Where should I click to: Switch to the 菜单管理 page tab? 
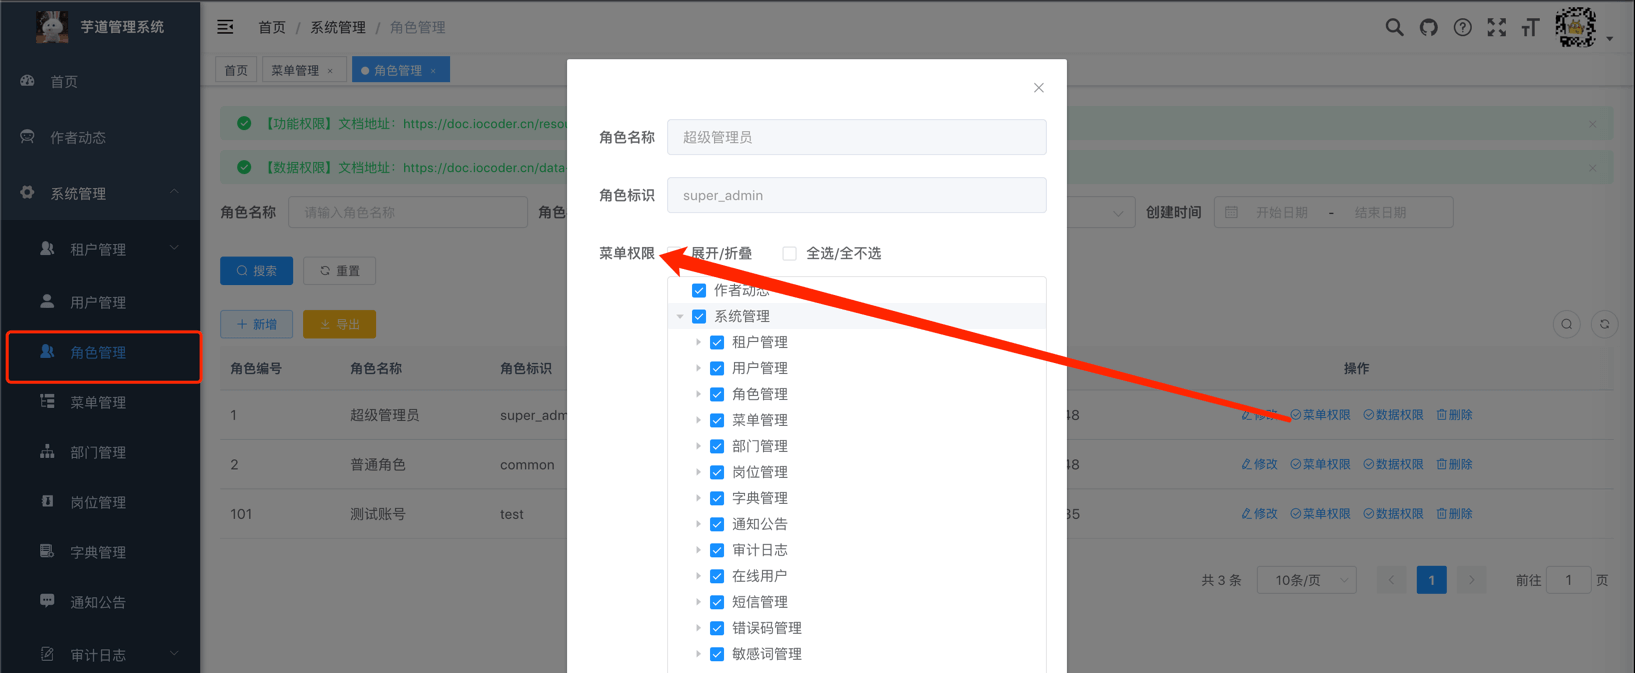[x=295, y=70]
